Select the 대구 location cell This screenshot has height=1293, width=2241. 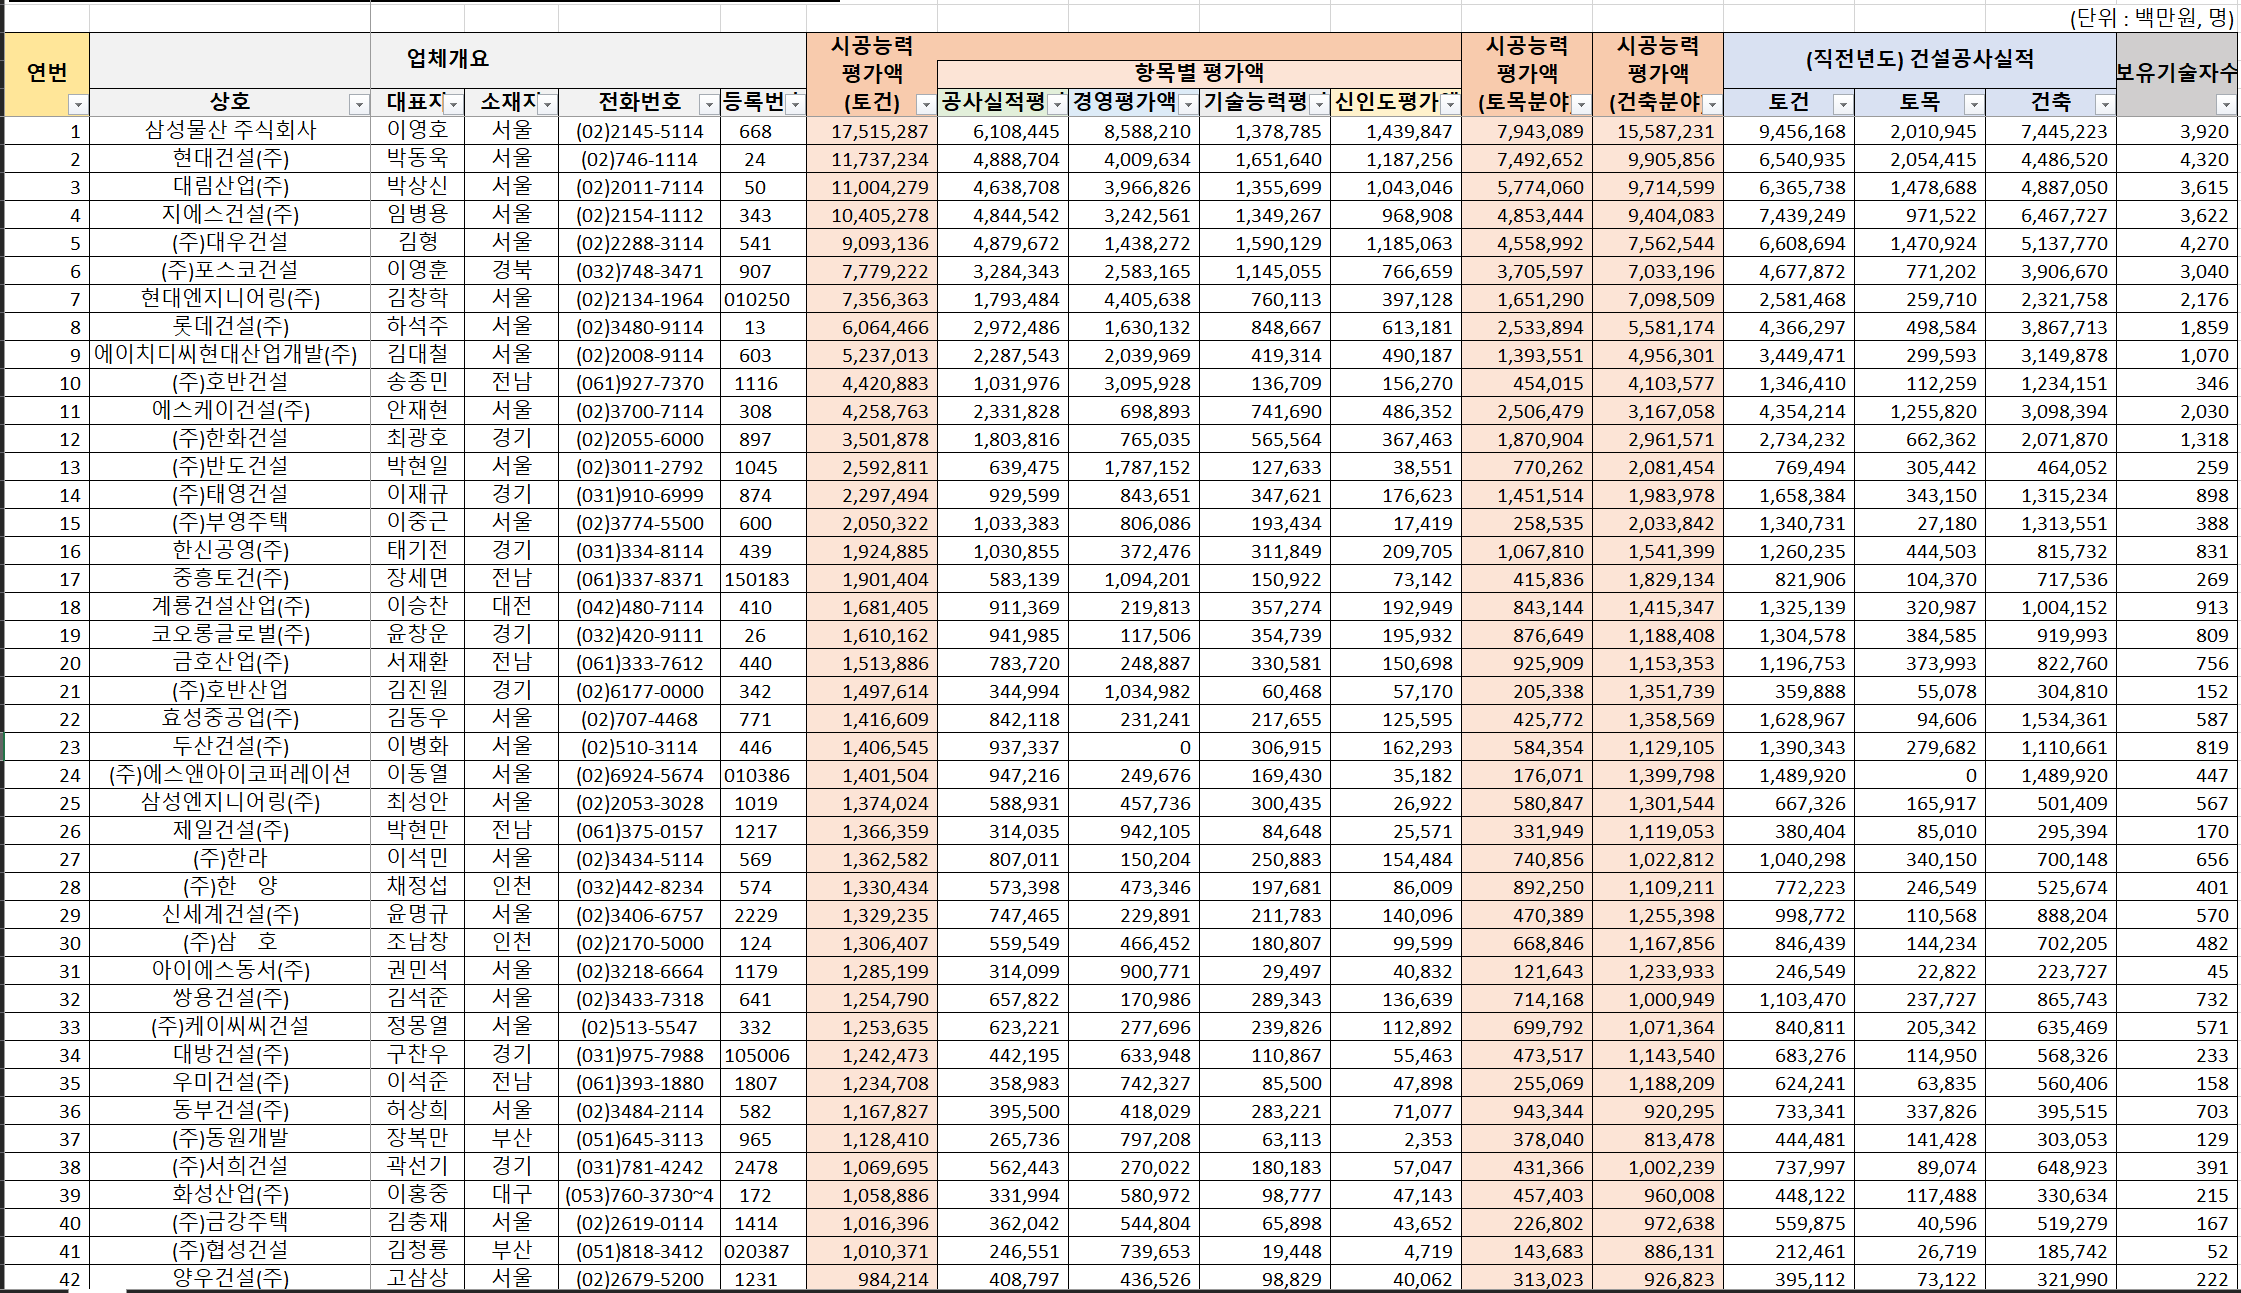point(512,1194)
